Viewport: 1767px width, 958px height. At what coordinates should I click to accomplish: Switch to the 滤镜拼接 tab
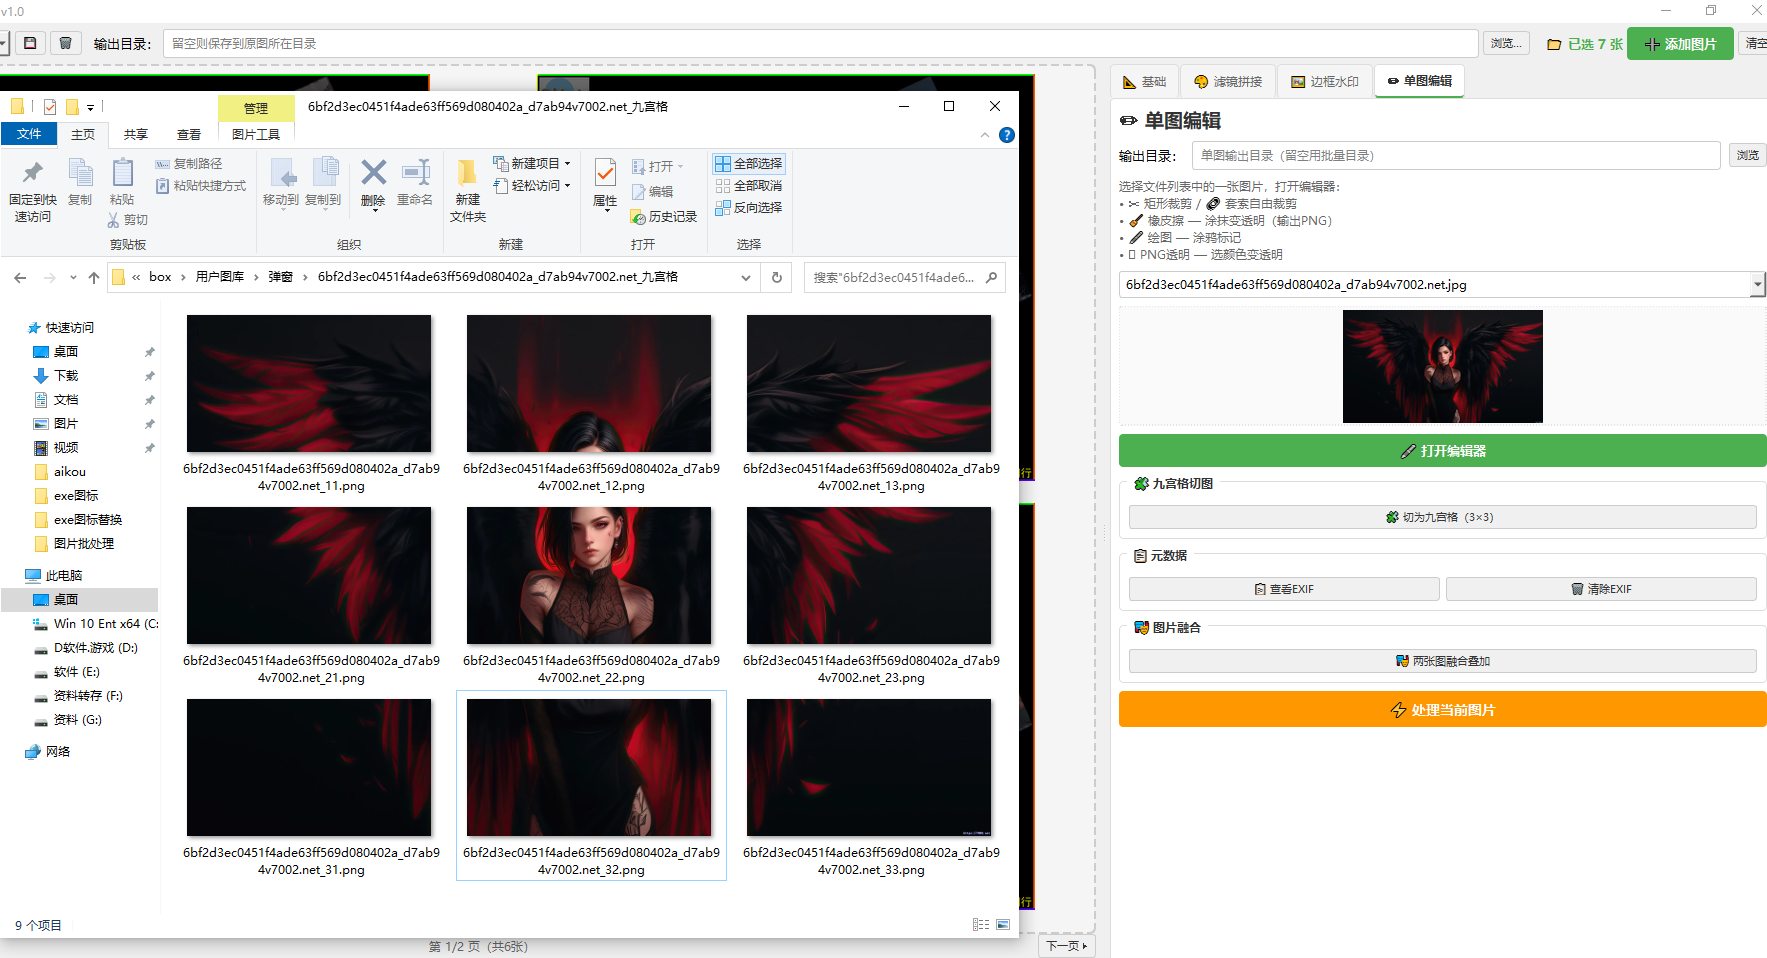coord(1228,81)
